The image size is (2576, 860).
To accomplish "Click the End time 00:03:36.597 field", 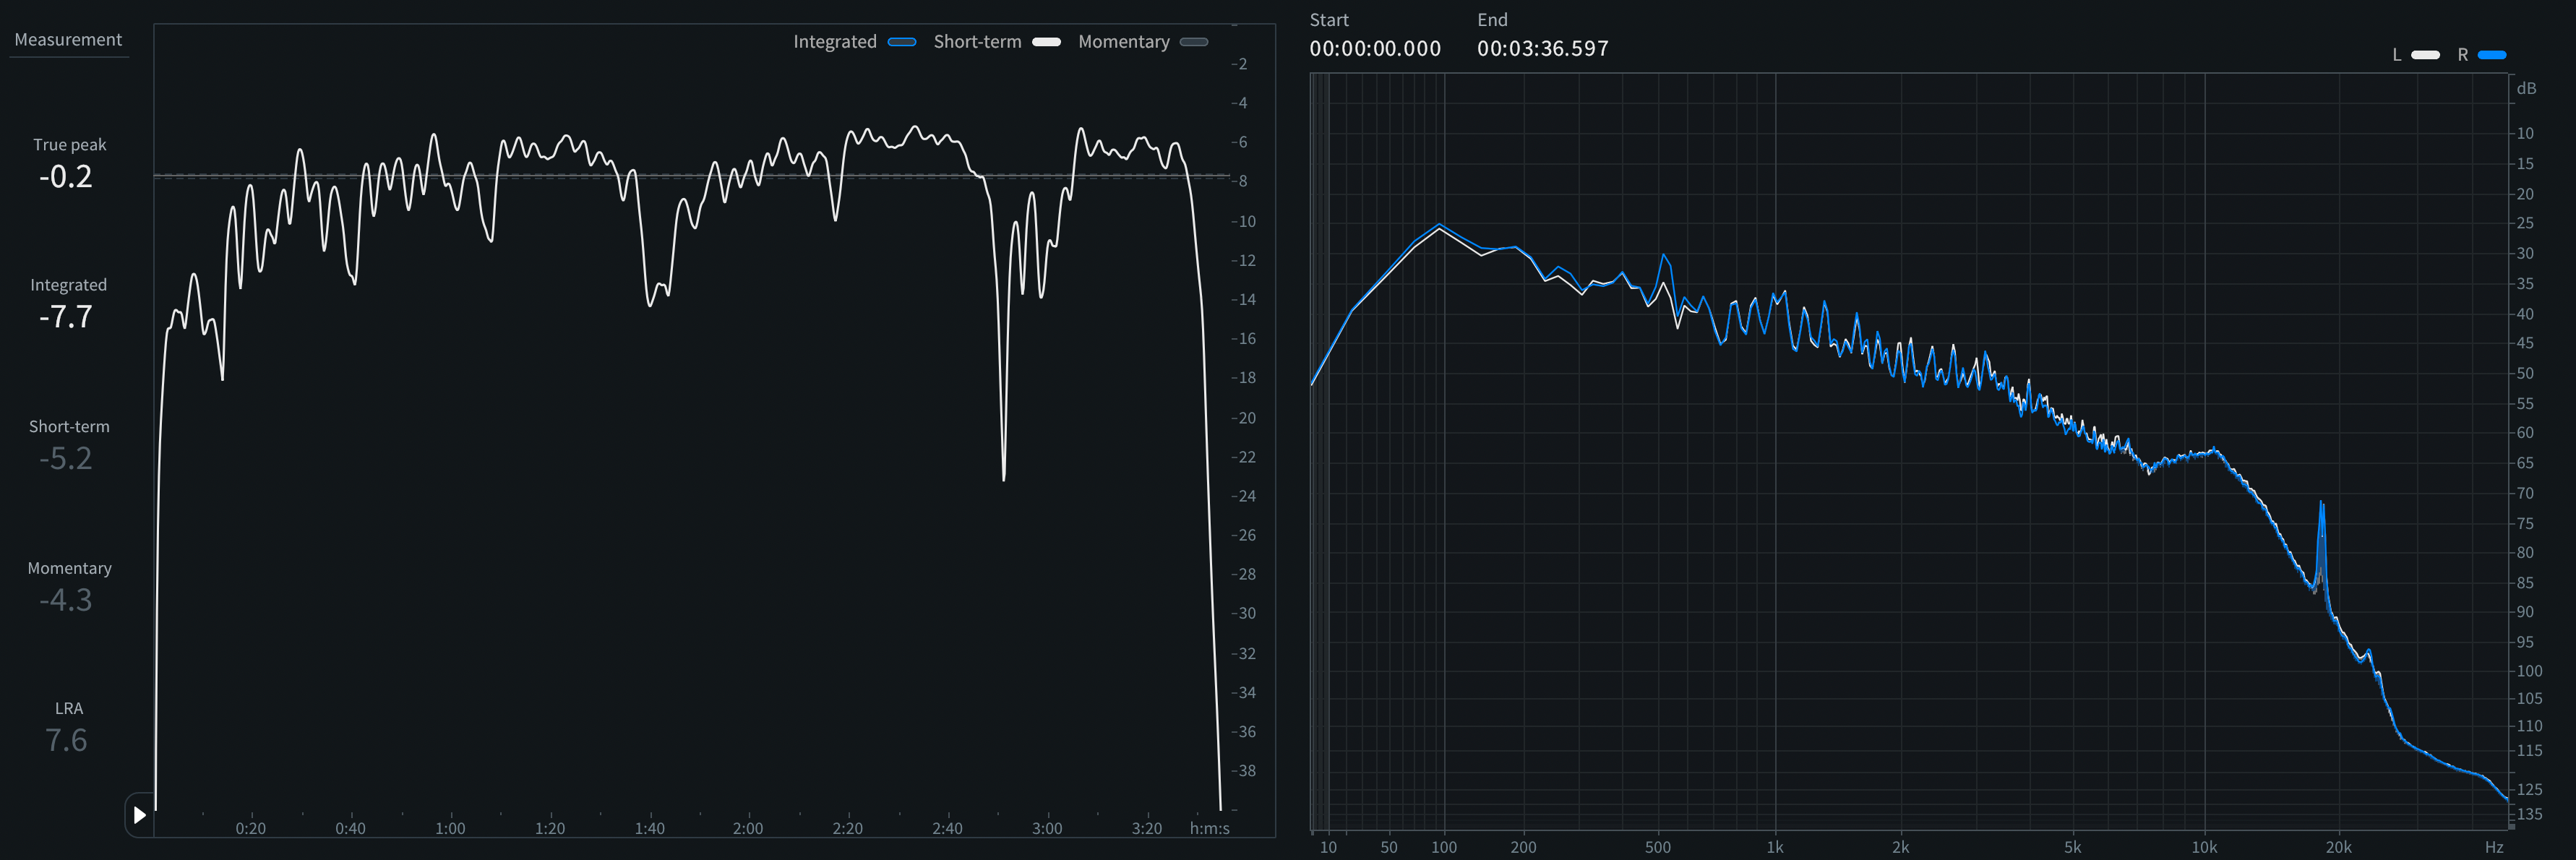I will (x=1543, y=49).
